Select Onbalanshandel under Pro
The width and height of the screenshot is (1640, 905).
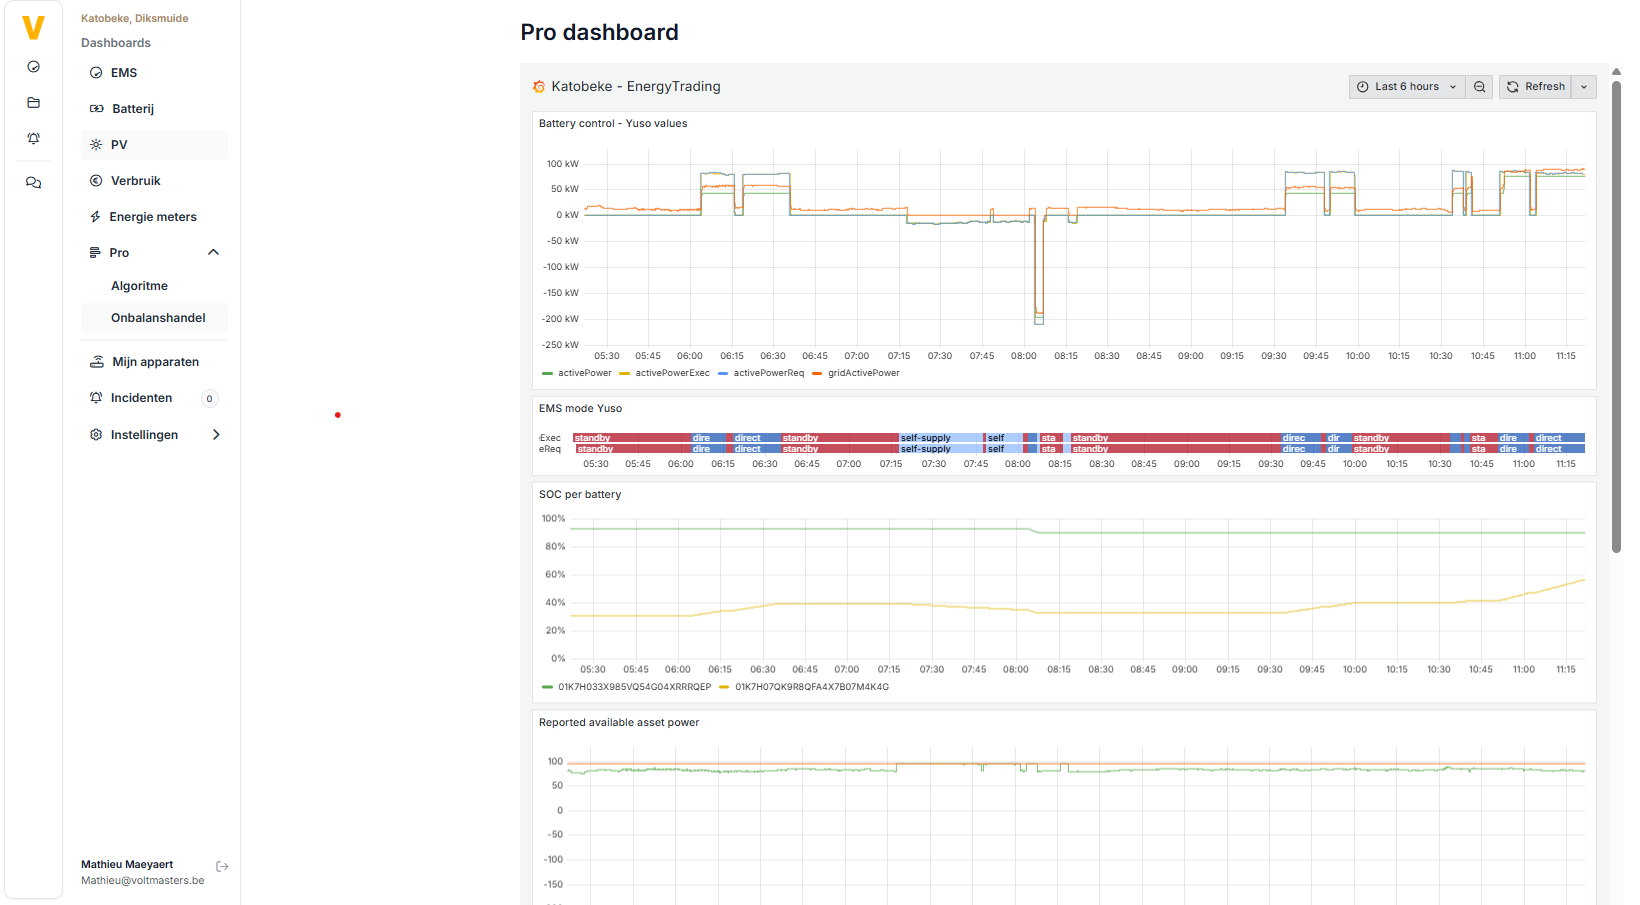pyautogui.click(x=158, y=318)
